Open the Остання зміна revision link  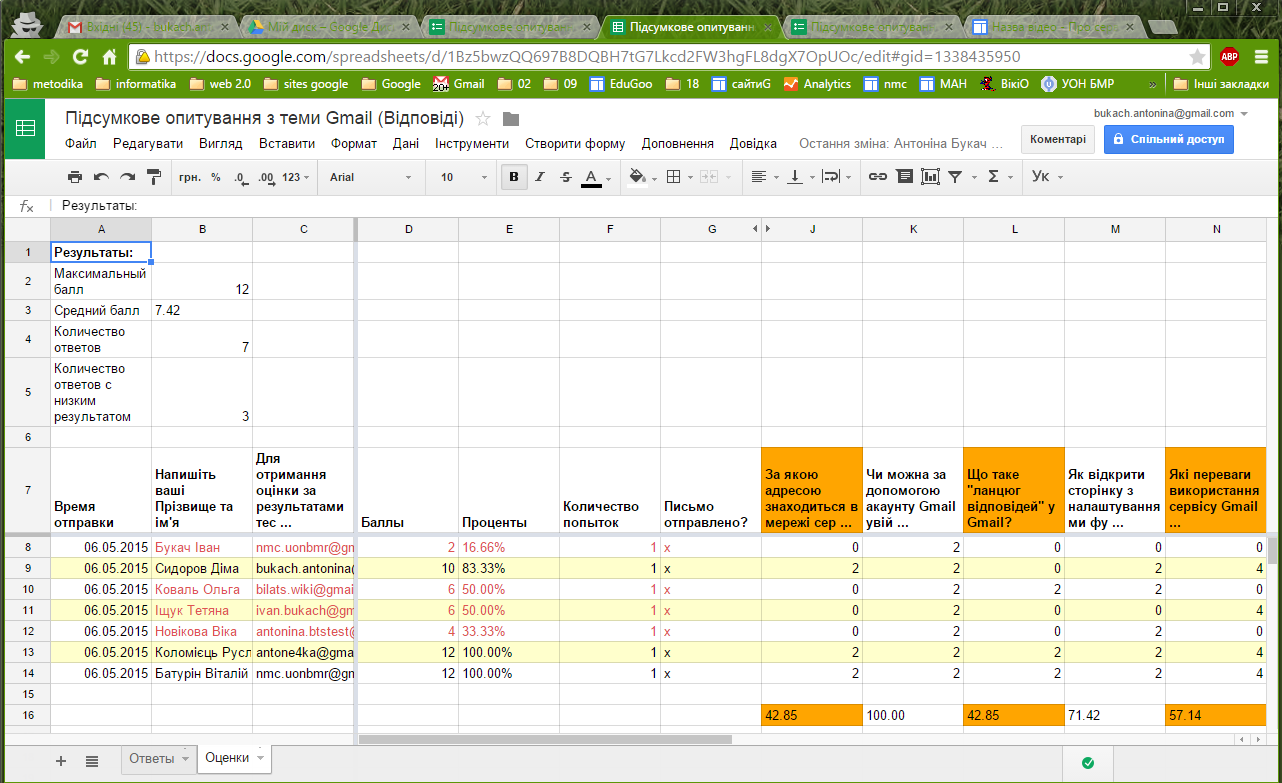point(900,144)
